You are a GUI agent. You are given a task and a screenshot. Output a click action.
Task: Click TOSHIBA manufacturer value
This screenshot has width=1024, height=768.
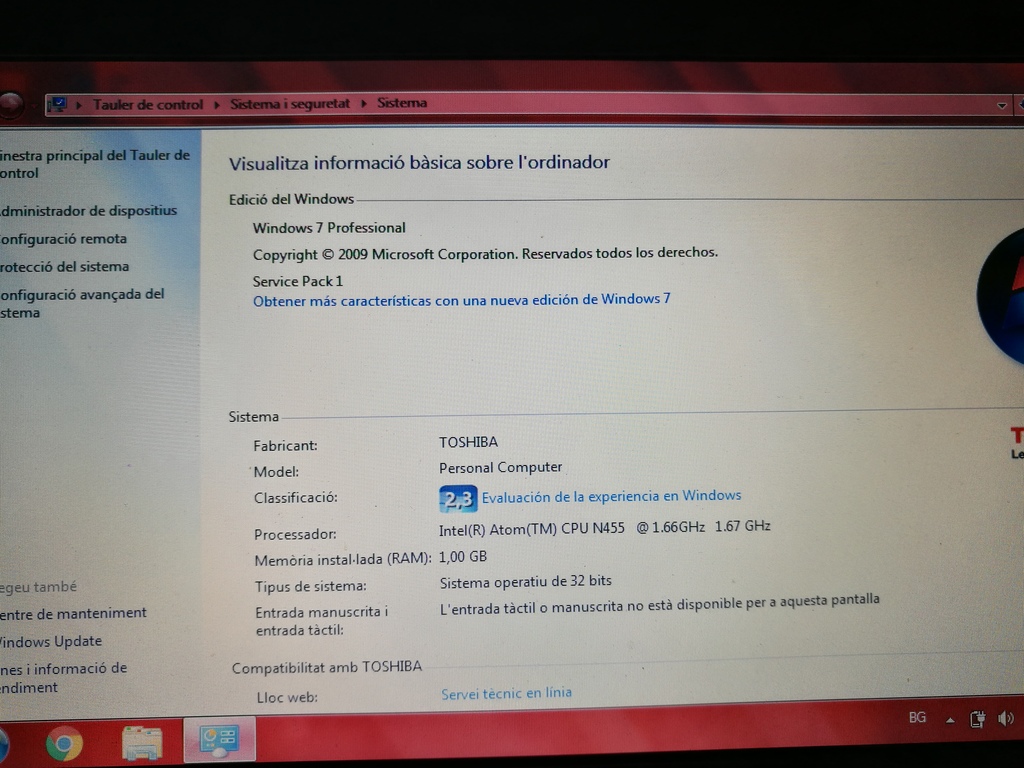point(468,442)
